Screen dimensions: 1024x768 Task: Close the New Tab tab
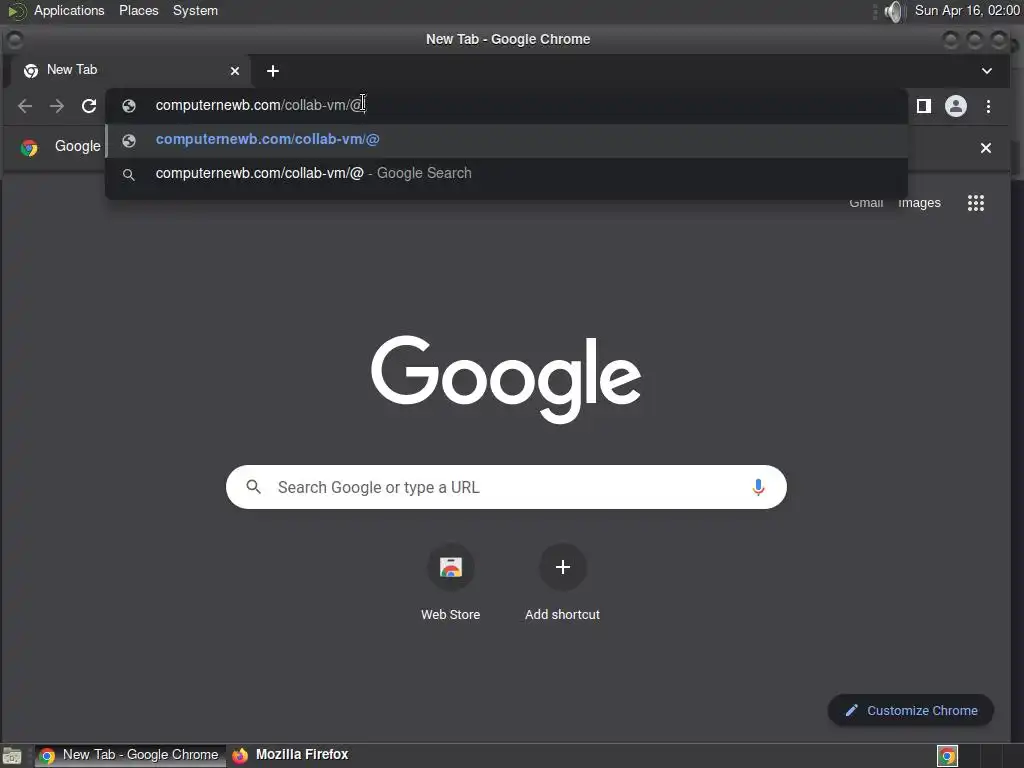[235, 71]
